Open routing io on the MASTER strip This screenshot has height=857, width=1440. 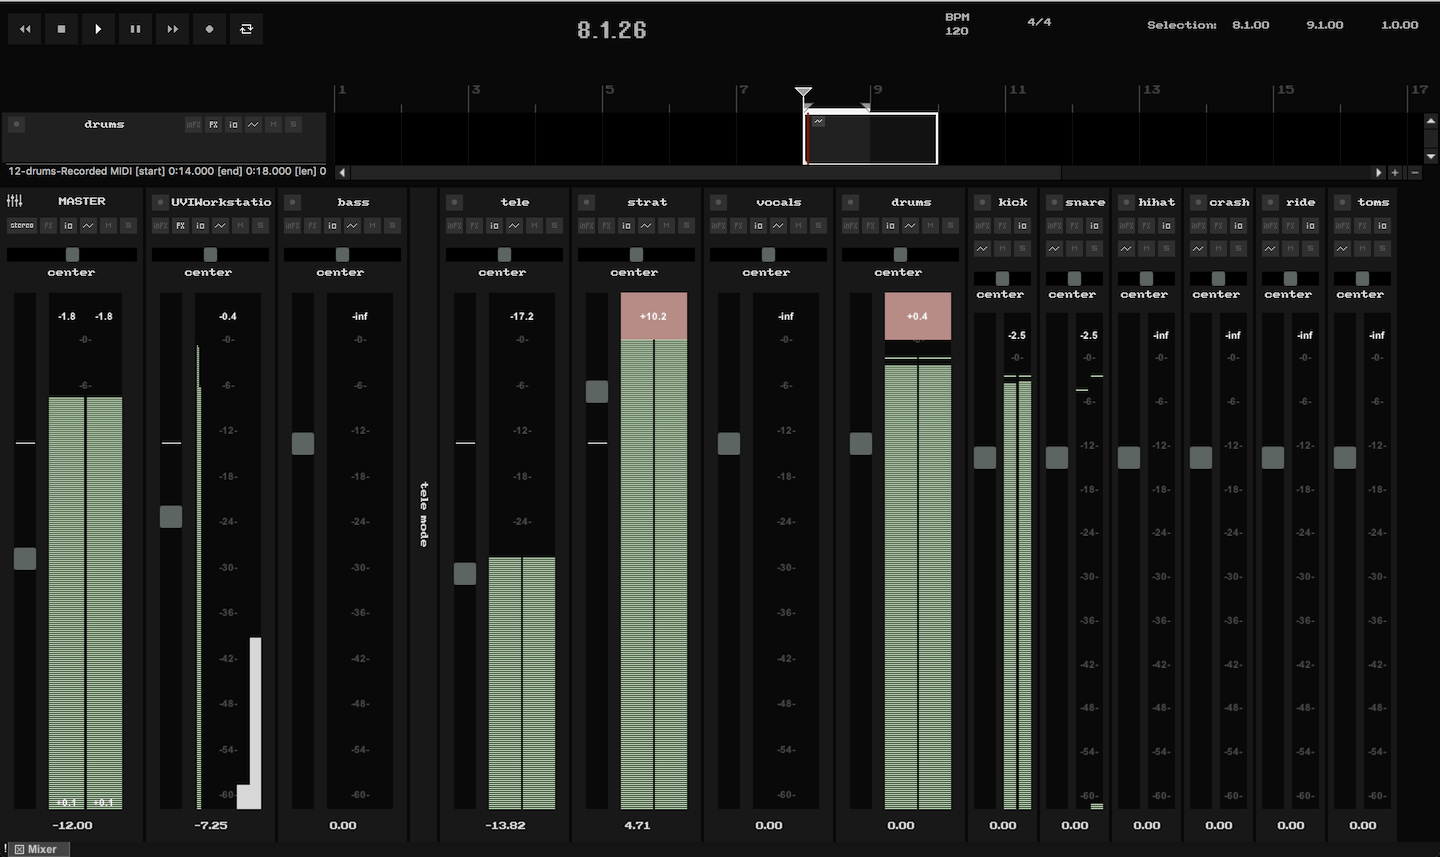pyautogui.click(x=68, y=226)
